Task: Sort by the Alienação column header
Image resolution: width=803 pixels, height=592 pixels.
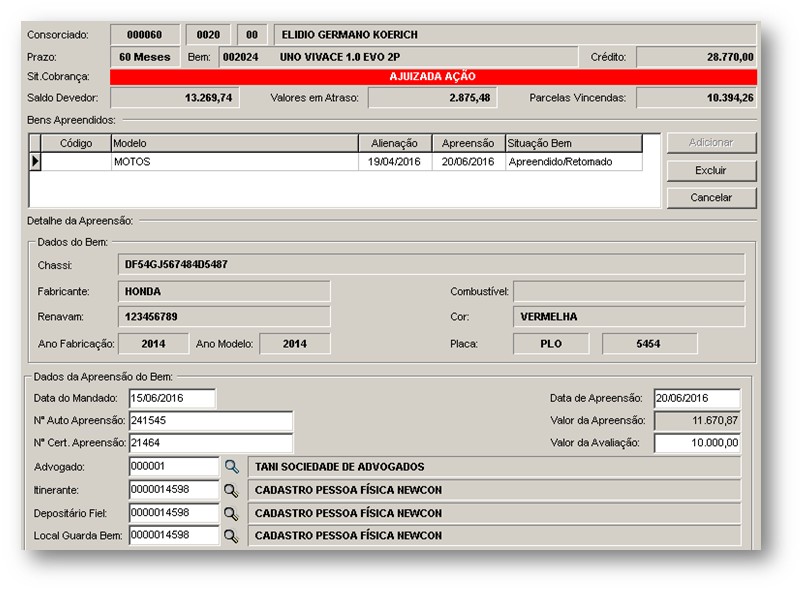Action: click(395, 143)
